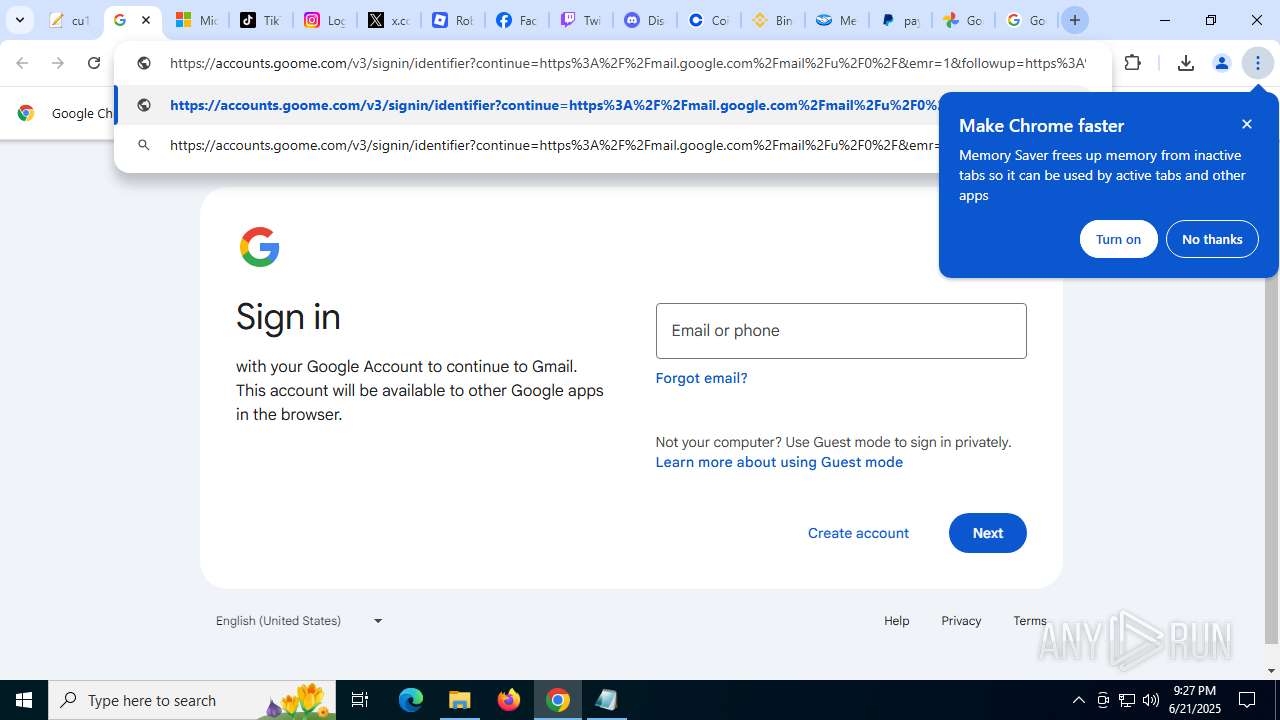Open the Coinbase tab
Screen dimensions: 1280x720
(x=708, y=20)
